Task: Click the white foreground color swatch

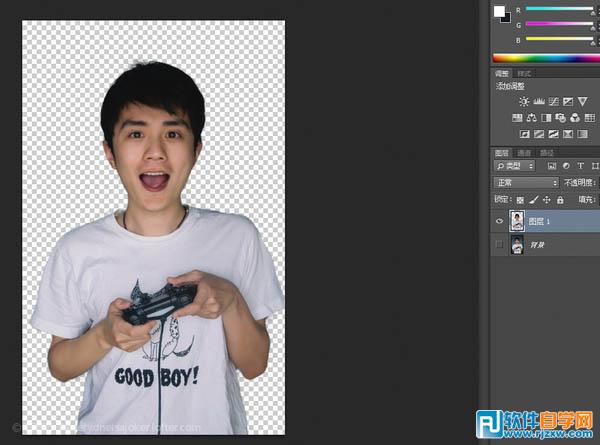Action: click(499, 11)
